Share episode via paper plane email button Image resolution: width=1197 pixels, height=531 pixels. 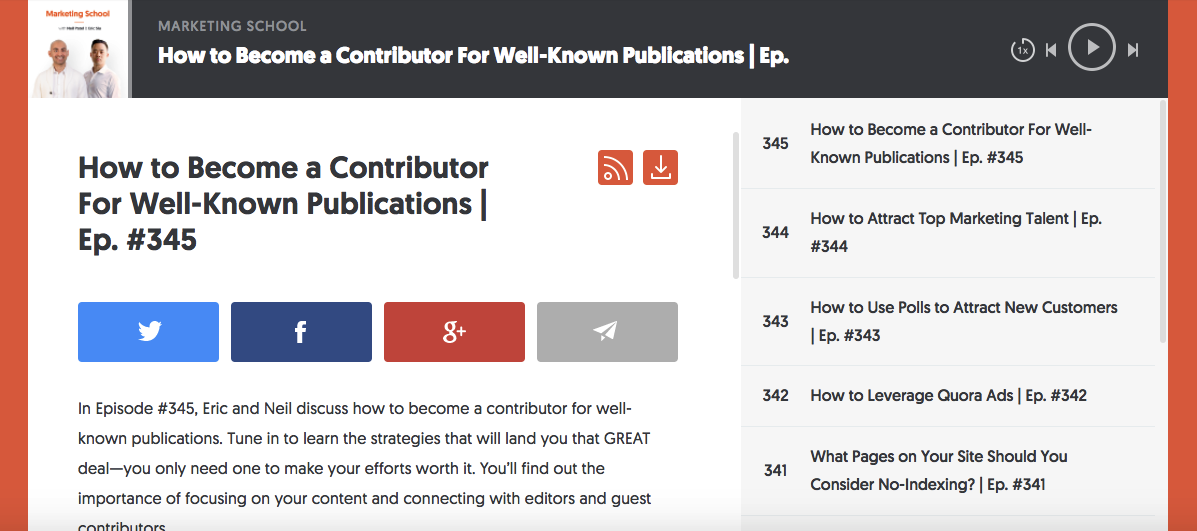click(607, 332)
